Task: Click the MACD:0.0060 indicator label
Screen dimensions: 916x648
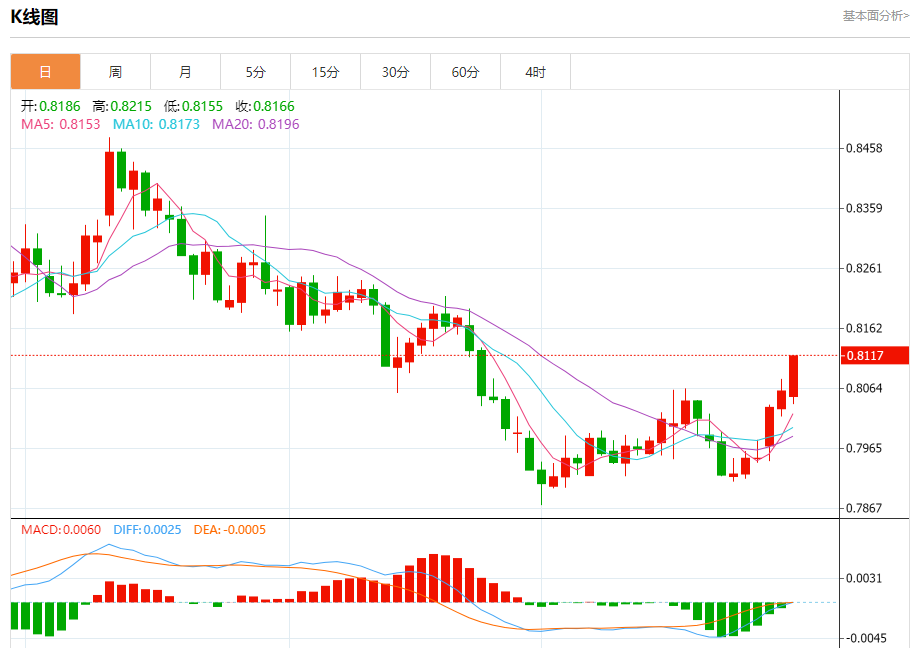Action: [x=61, y=530]
